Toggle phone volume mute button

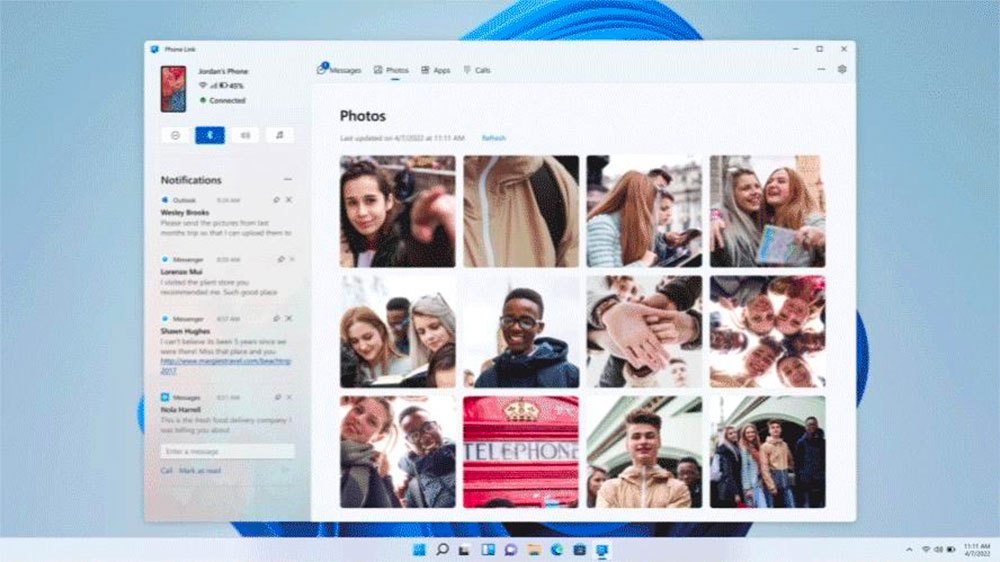coord(245,135)
